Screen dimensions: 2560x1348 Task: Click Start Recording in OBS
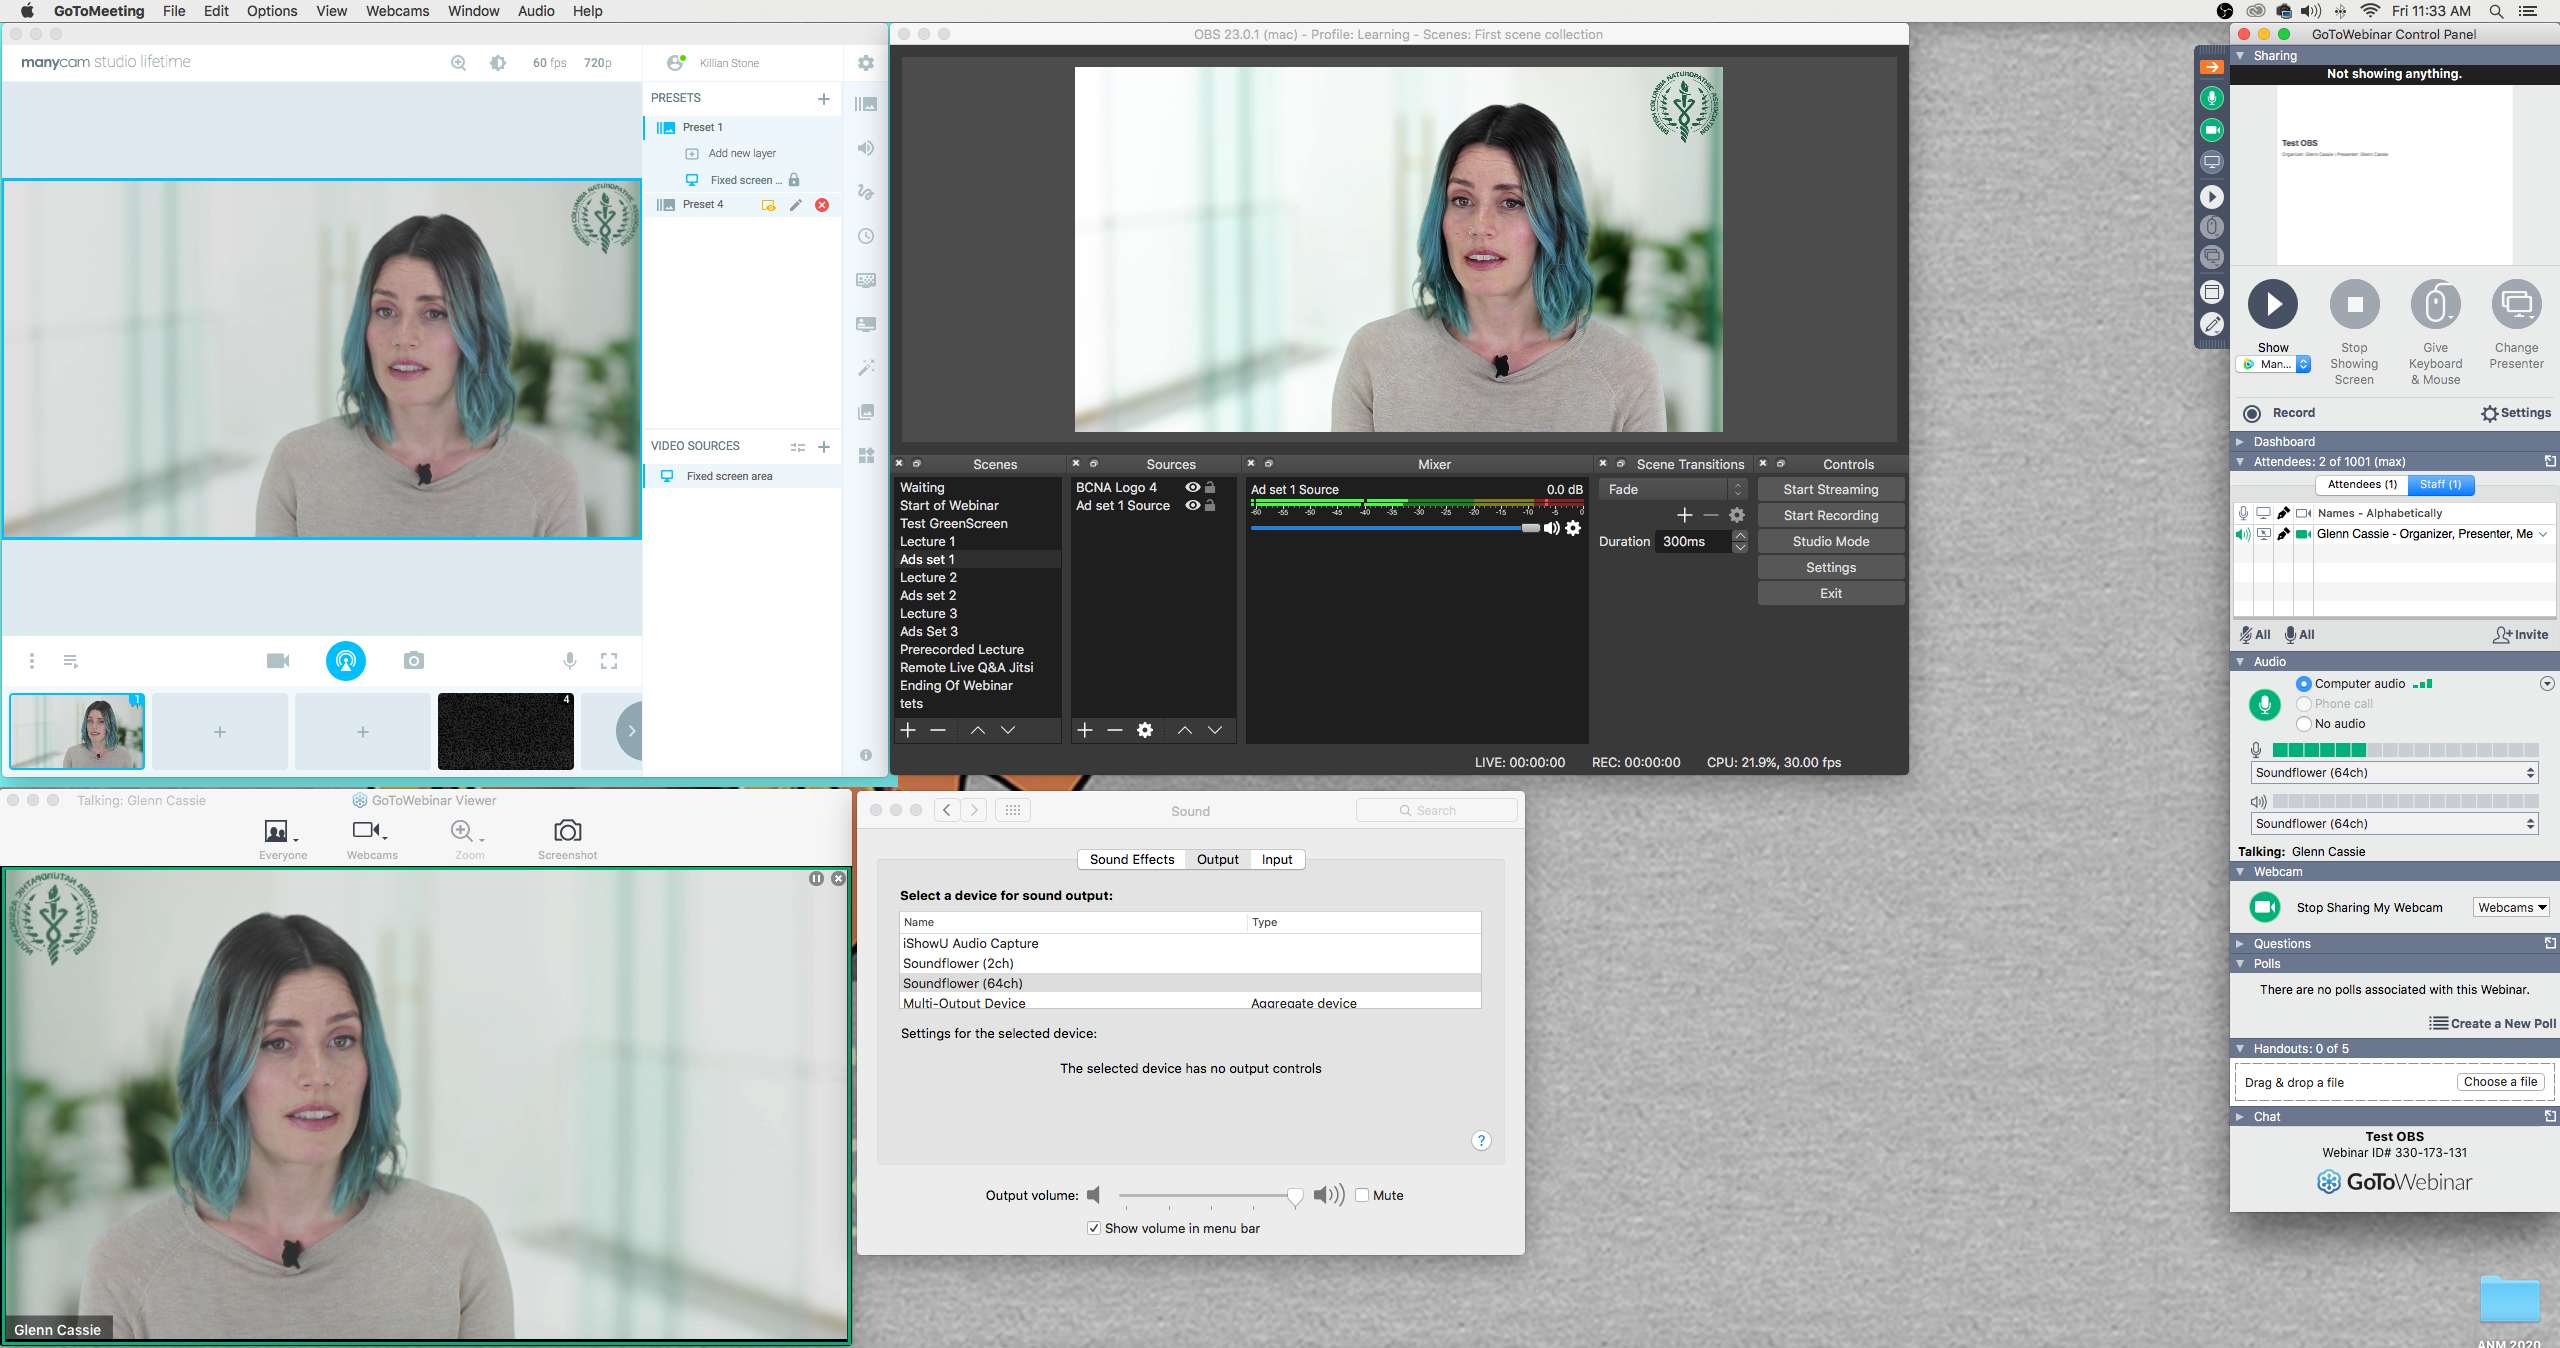(x=1830, y=515)
